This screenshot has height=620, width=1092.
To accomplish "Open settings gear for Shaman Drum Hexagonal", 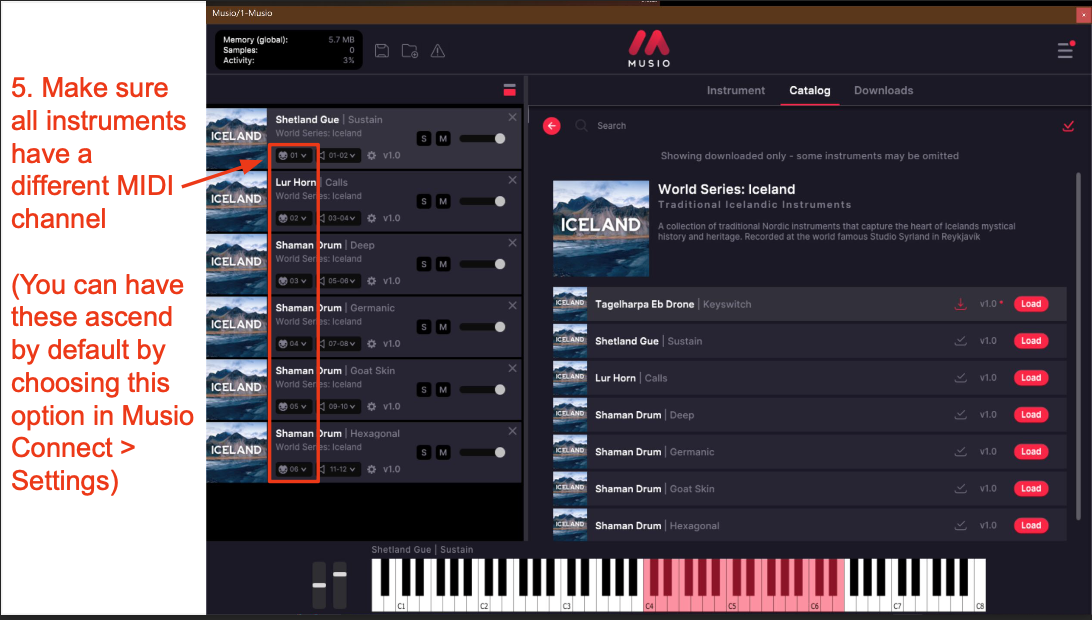I will (372, 469).
